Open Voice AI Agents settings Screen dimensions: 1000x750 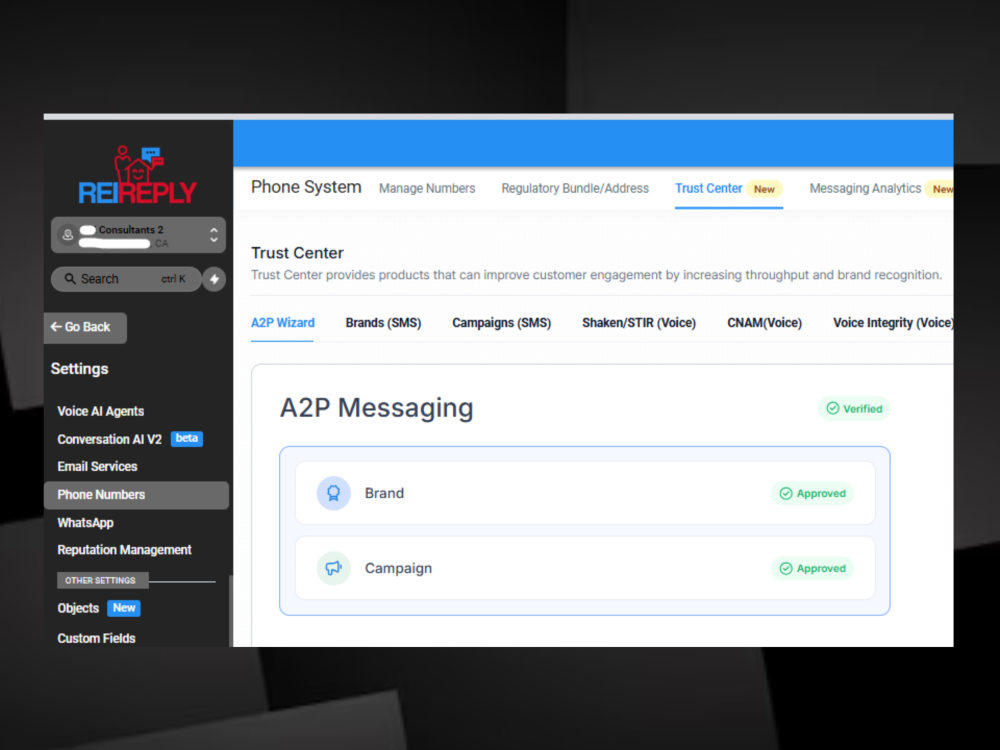(101, 411)
